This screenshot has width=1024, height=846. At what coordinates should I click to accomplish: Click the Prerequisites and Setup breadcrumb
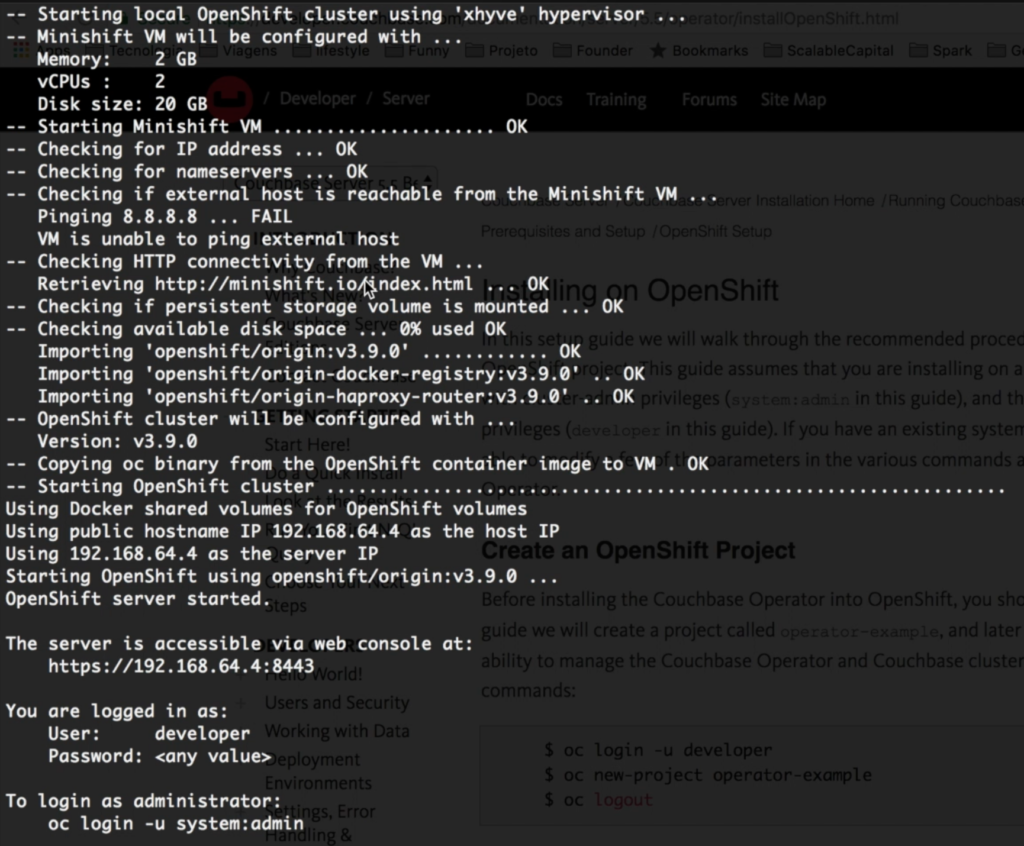tap(563, 231)
